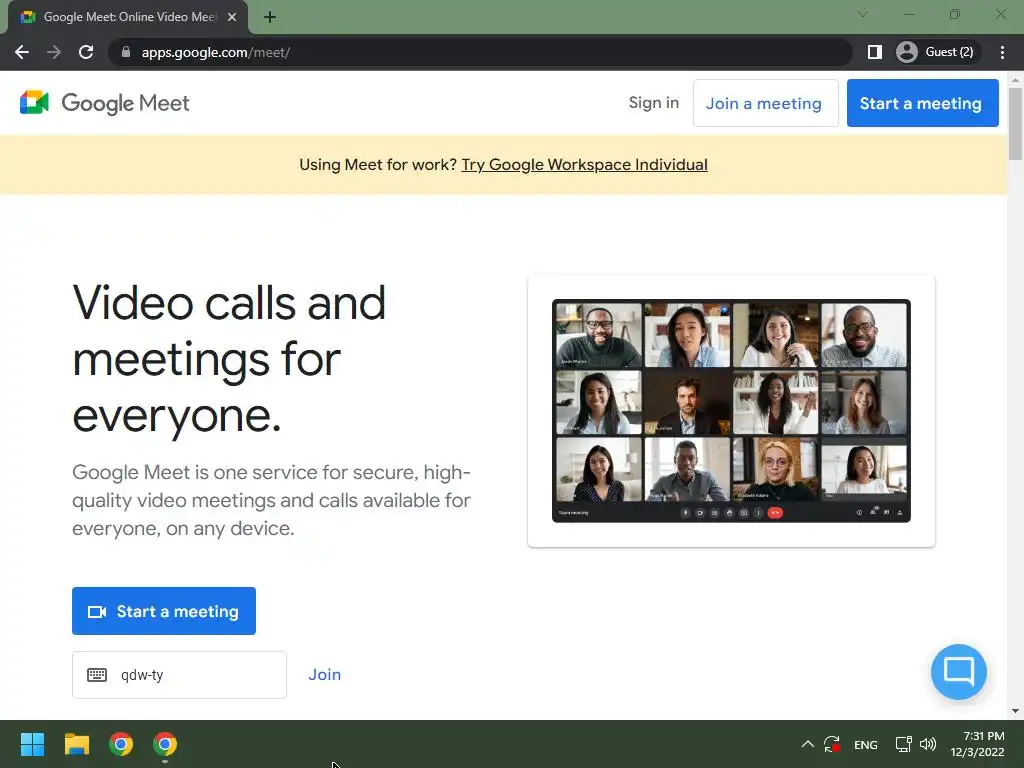This screenshot has width=1024, height=768.
Task: Open the chat help bubble icon
Action: point(959,671)
